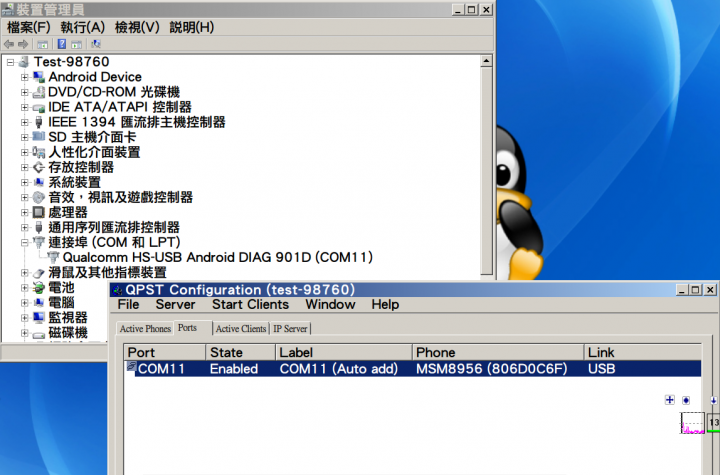The width and height of the screenshot is (720, 475).
Task: Click the 通用序列匯流排控制器 USB category icon
Action: 39,227
